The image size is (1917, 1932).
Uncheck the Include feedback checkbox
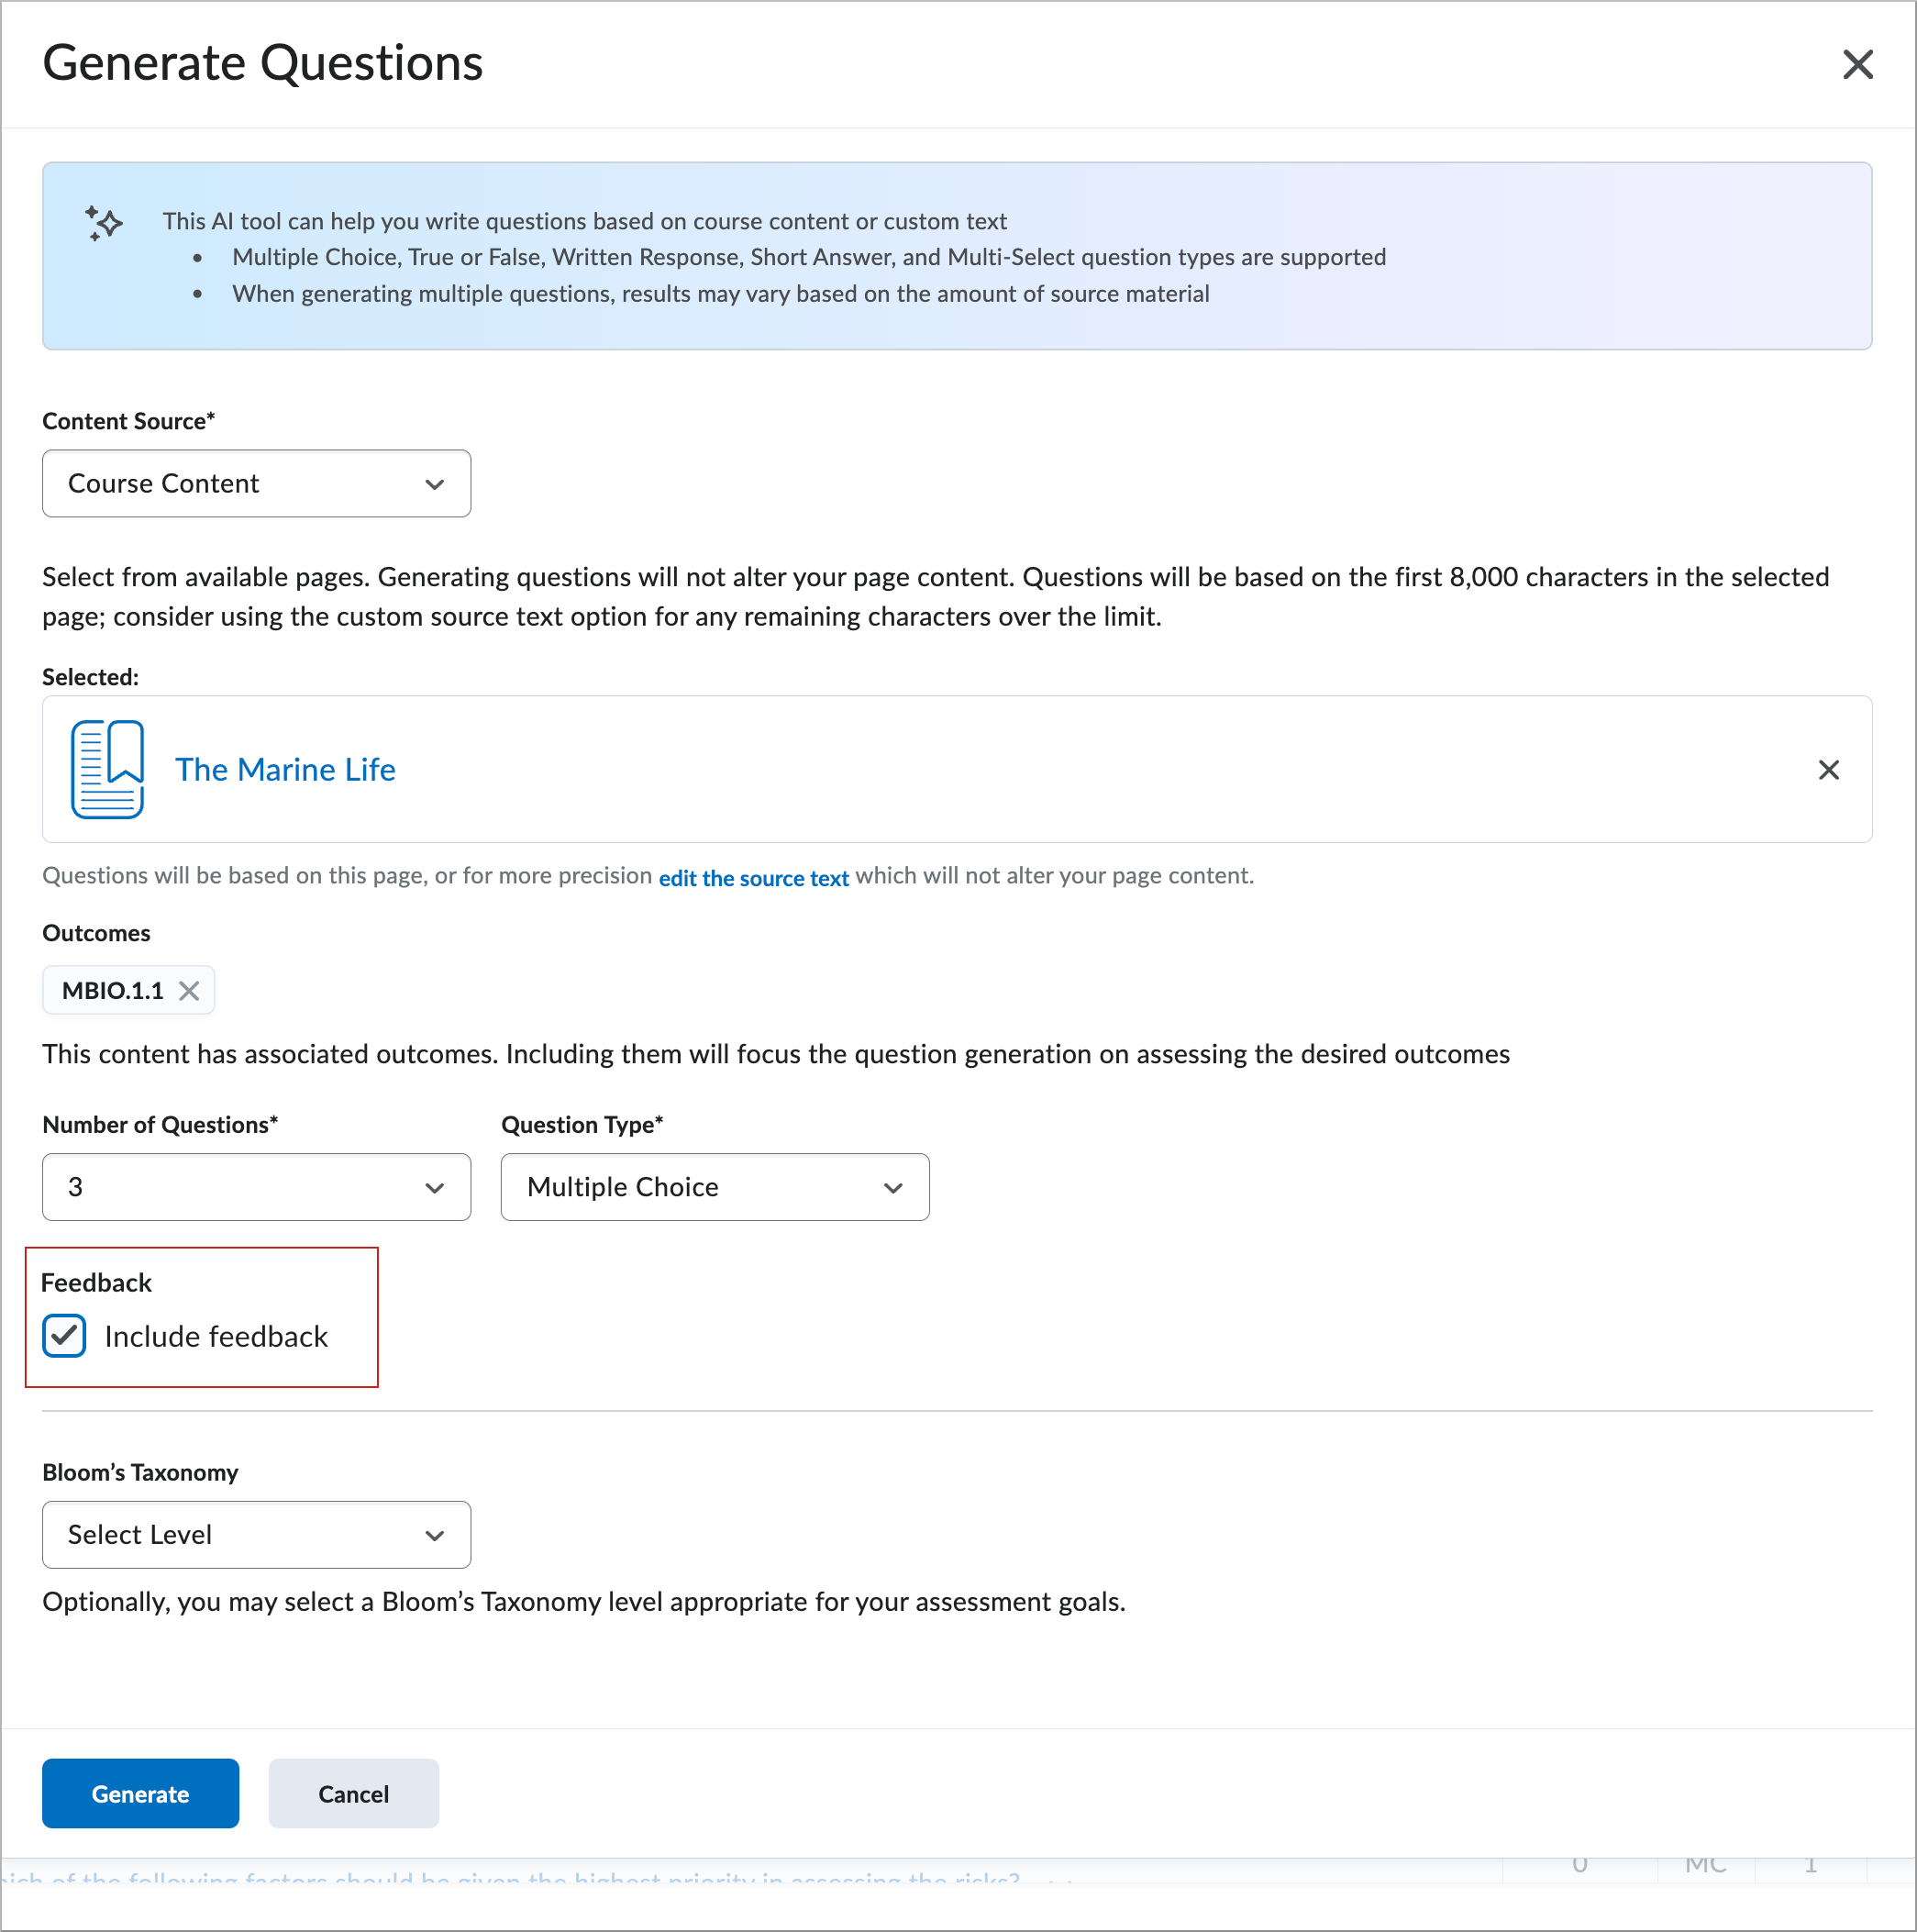[65, 1336]
